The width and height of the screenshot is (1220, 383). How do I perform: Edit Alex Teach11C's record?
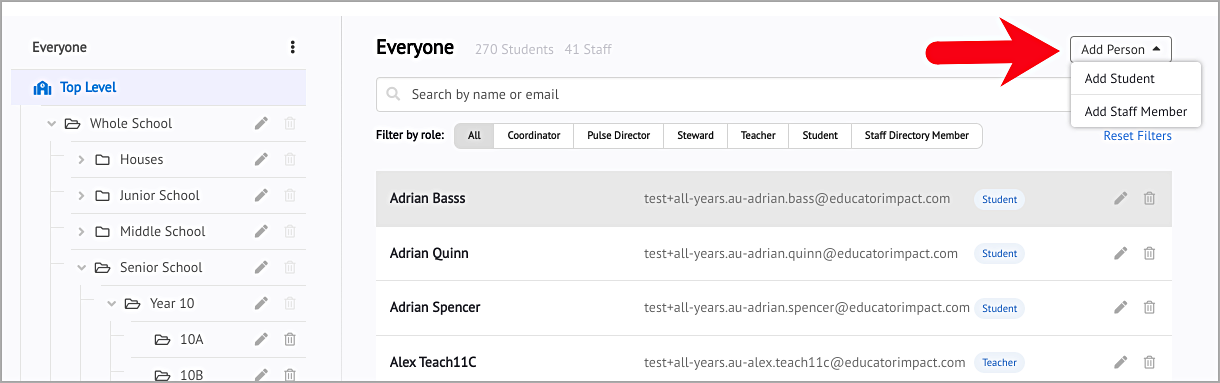click(x=1121, y=362)
